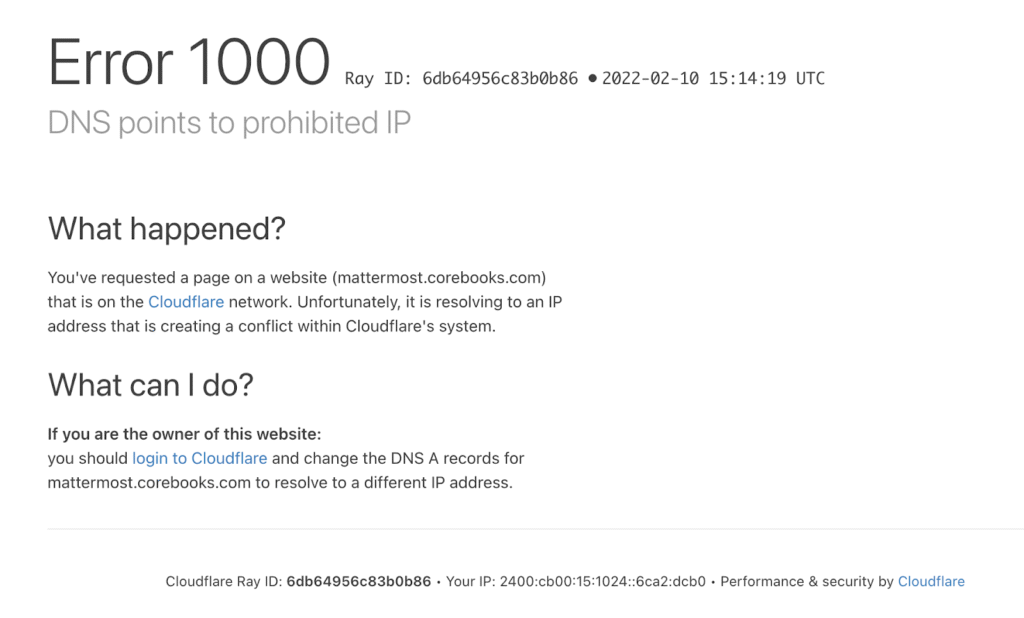The width and height of the screenshot is (1024, 618).
Task: Click the 'What can I do?' heading
Action: point(150,384)
